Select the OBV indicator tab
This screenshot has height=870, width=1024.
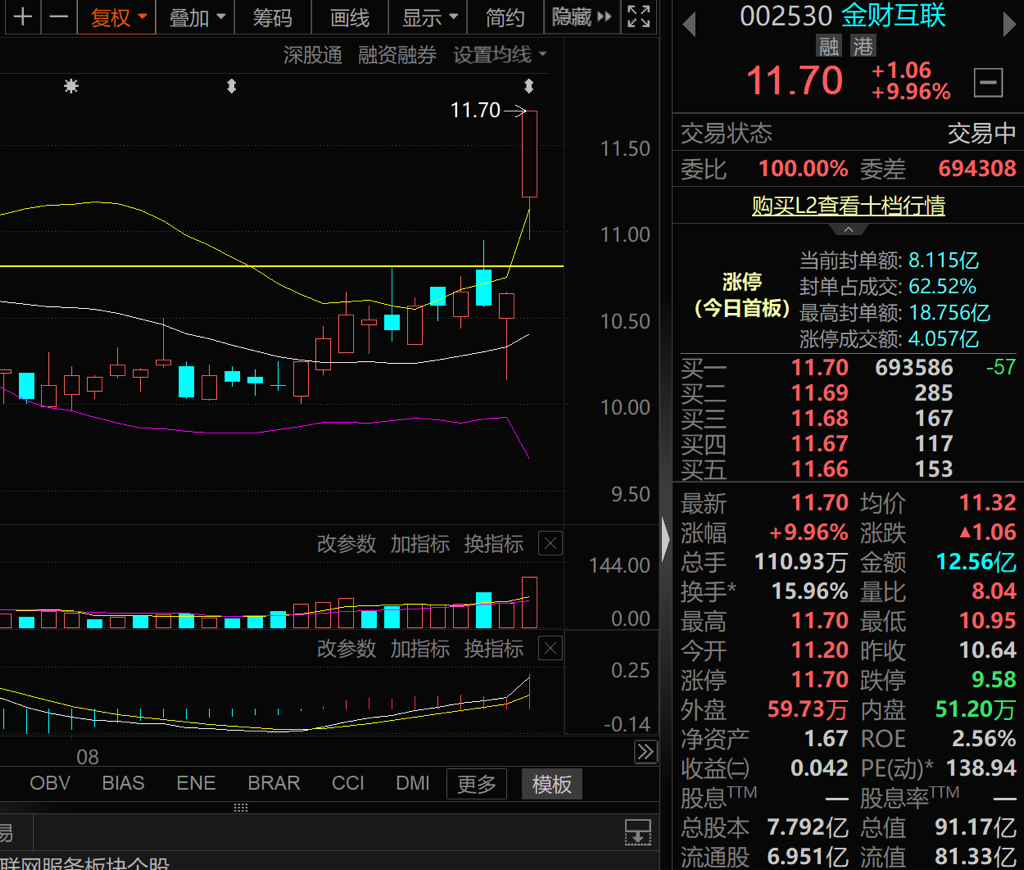(x=50, y=783)
